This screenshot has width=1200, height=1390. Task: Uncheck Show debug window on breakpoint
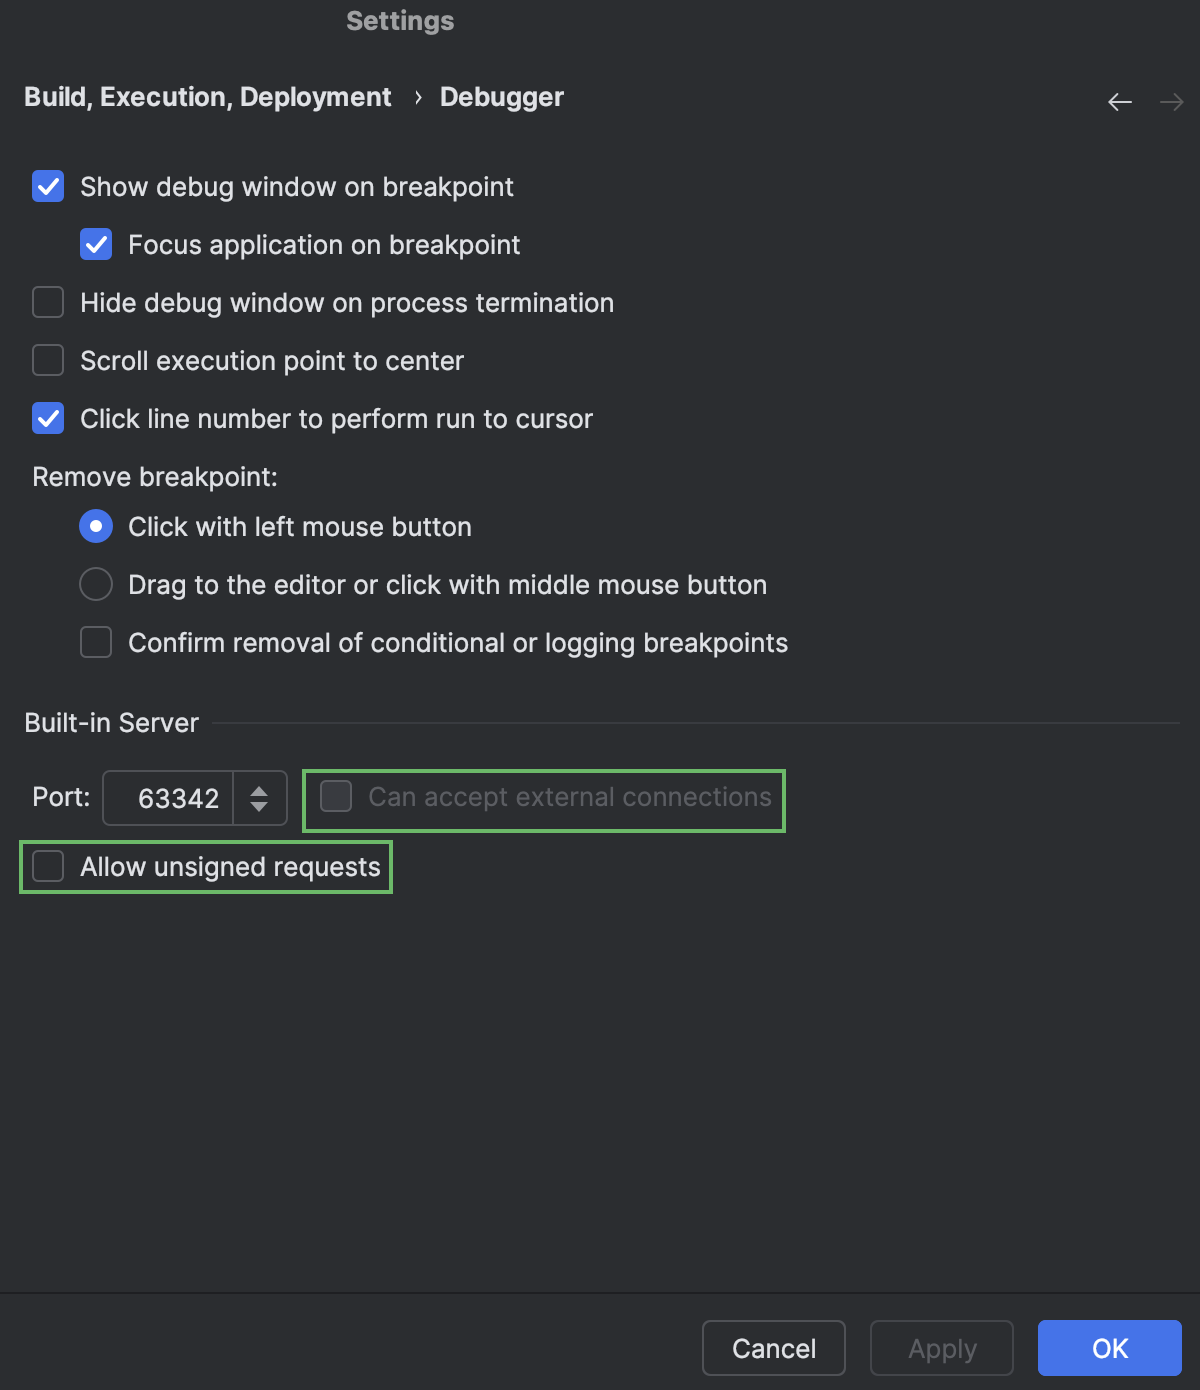[x=48, y=187]
